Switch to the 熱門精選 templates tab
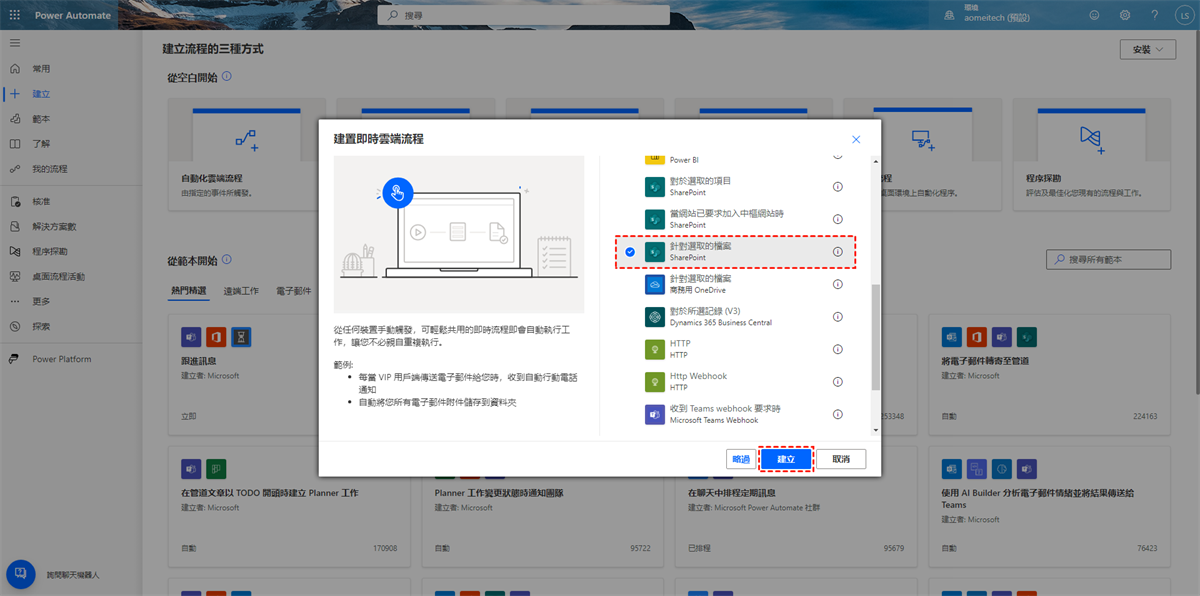The image size is (1200, 596). click(x=188, y=291)
